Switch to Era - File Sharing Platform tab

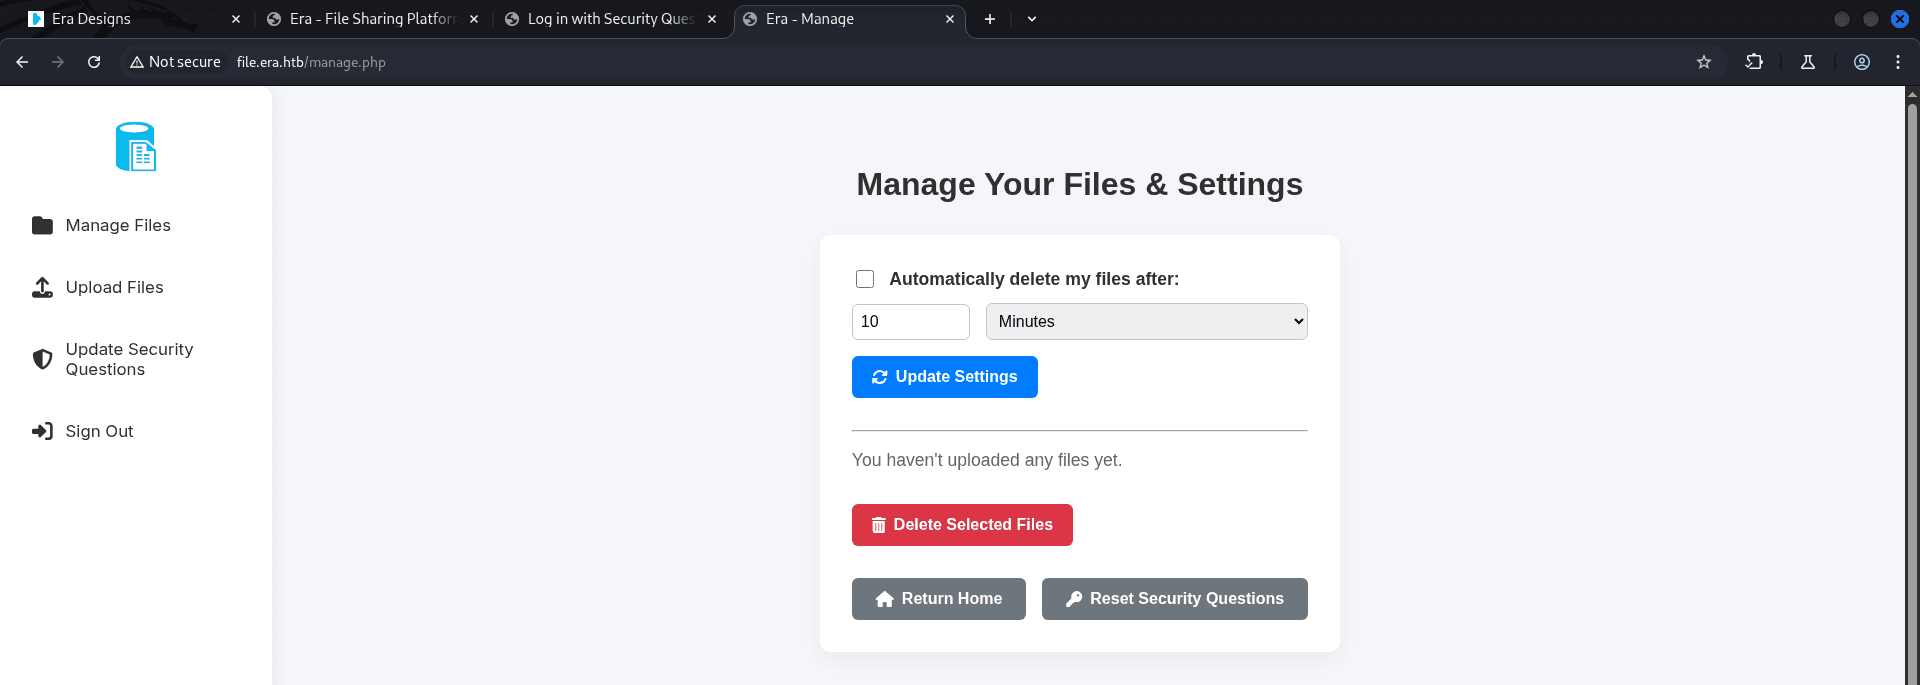372,19
